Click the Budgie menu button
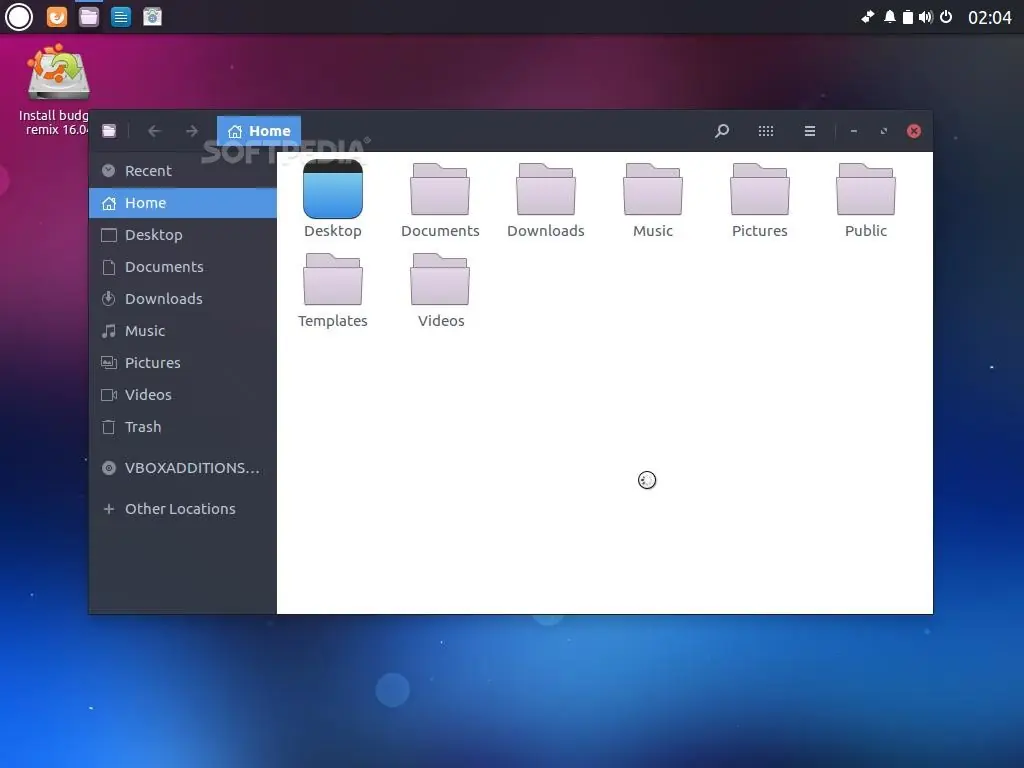1024x768 pixels. pyautogui.click(x=18, y=16)
